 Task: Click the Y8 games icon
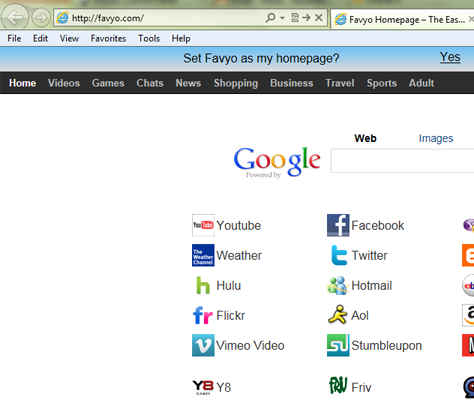coord(203,387)
